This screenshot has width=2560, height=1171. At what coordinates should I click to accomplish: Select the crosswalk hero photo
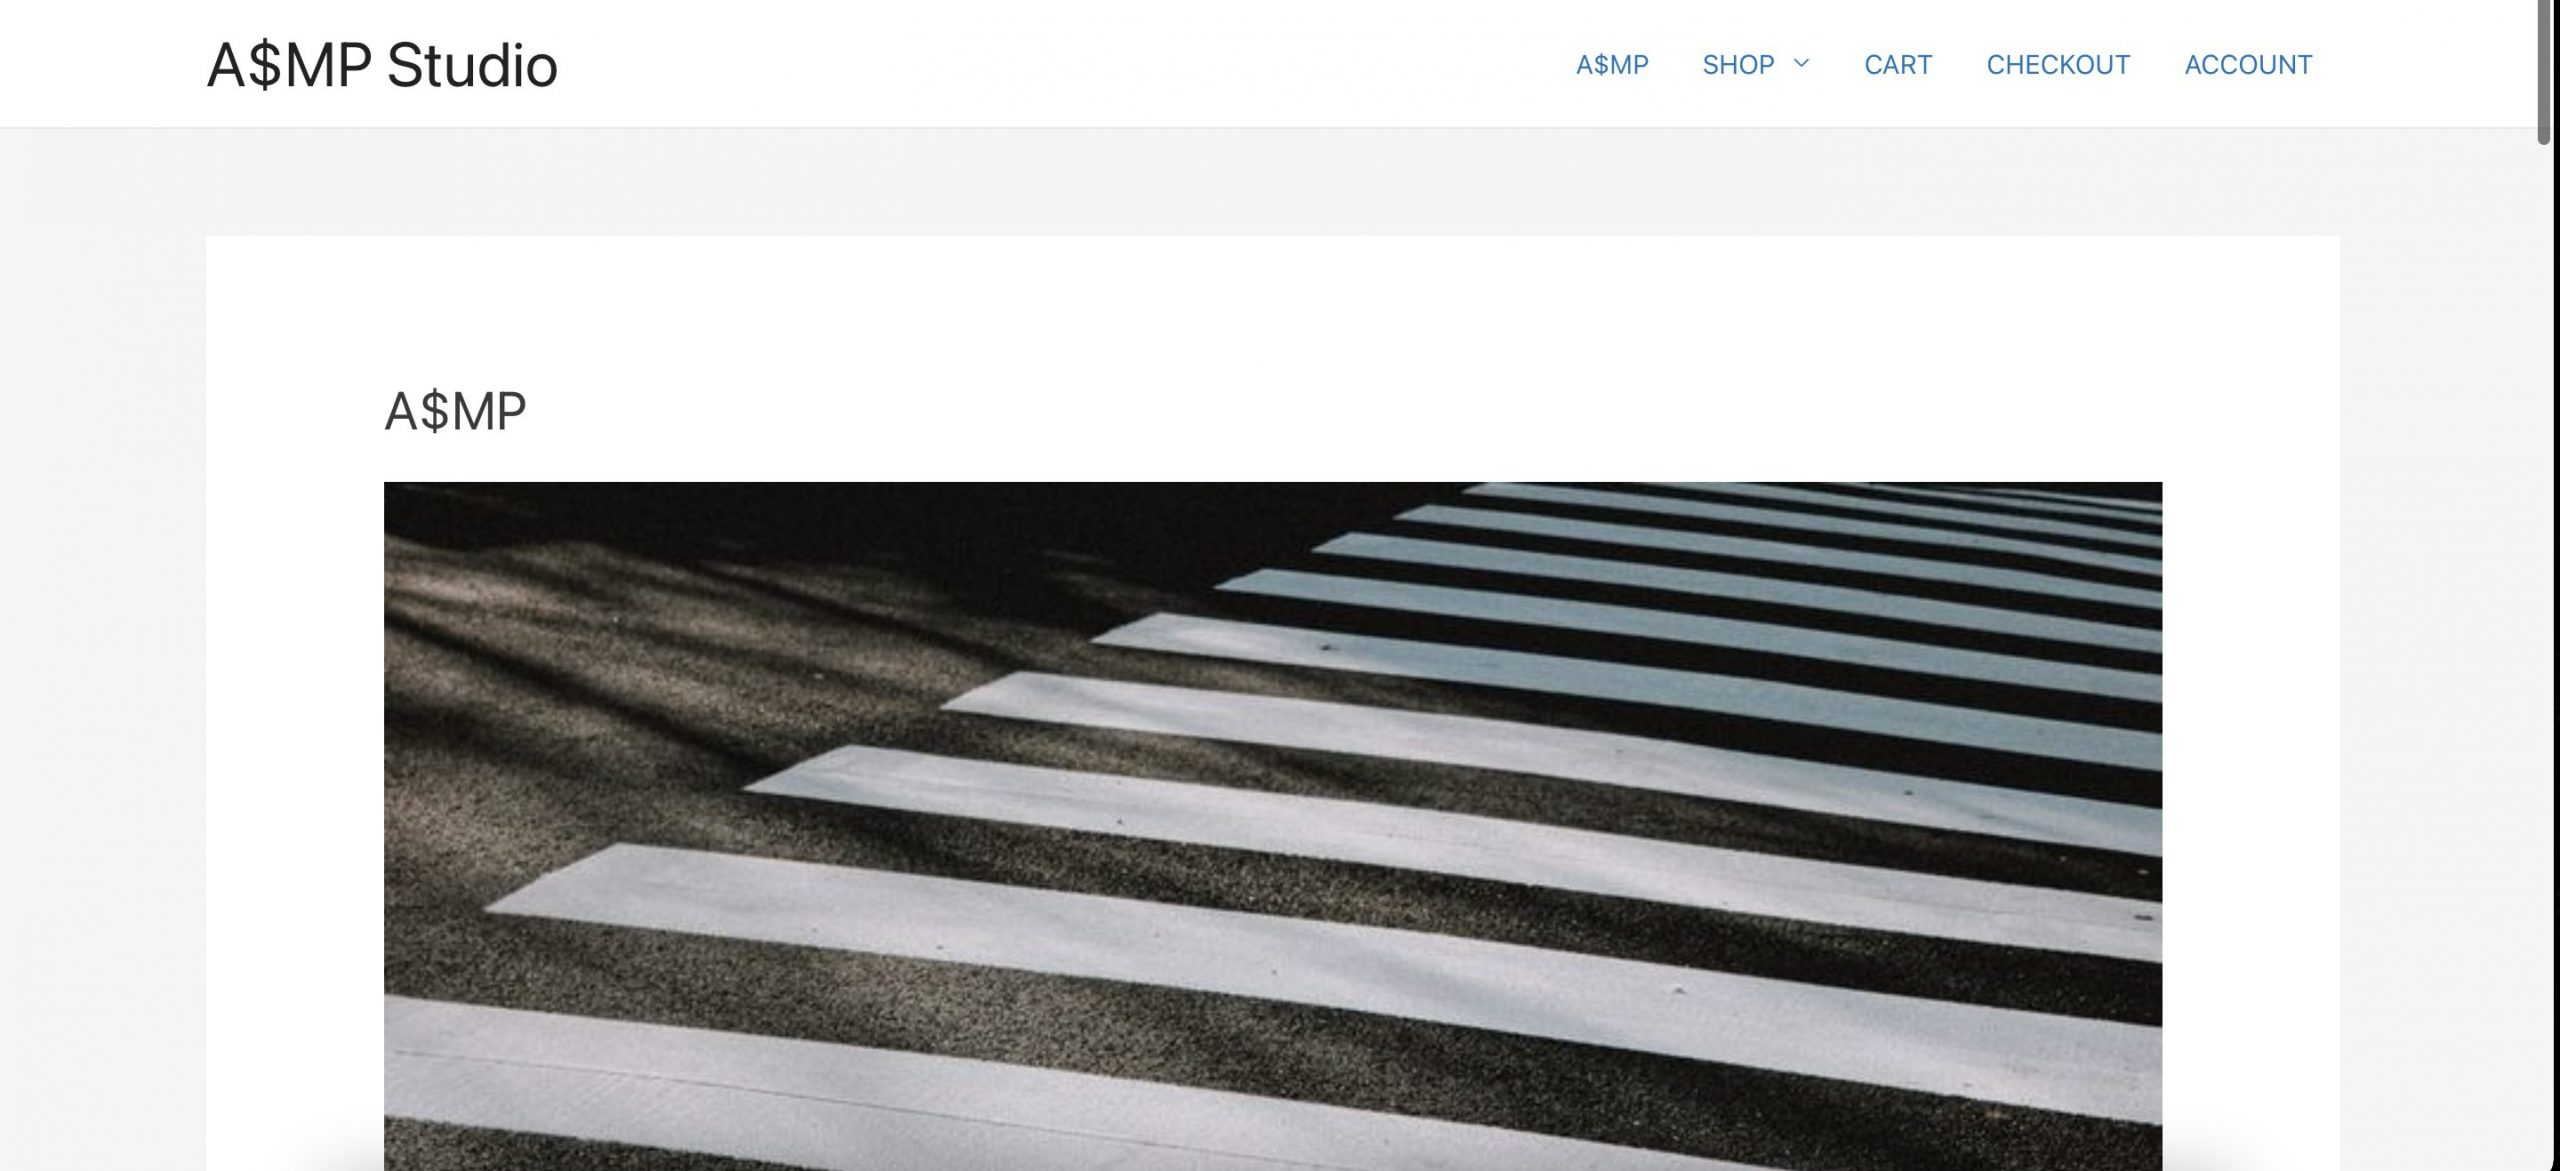[x=1273, y=826]
